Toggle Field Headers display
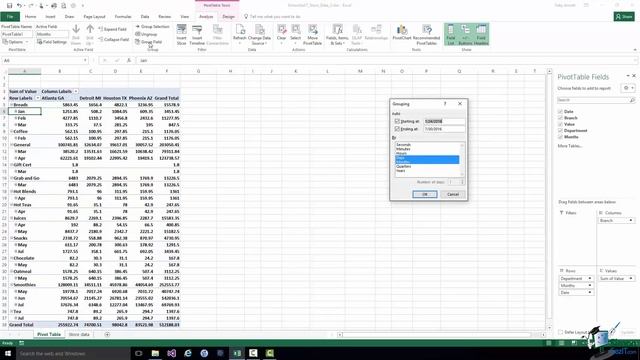The width and height of the screenshot is (640, 360). coord(481,34)
